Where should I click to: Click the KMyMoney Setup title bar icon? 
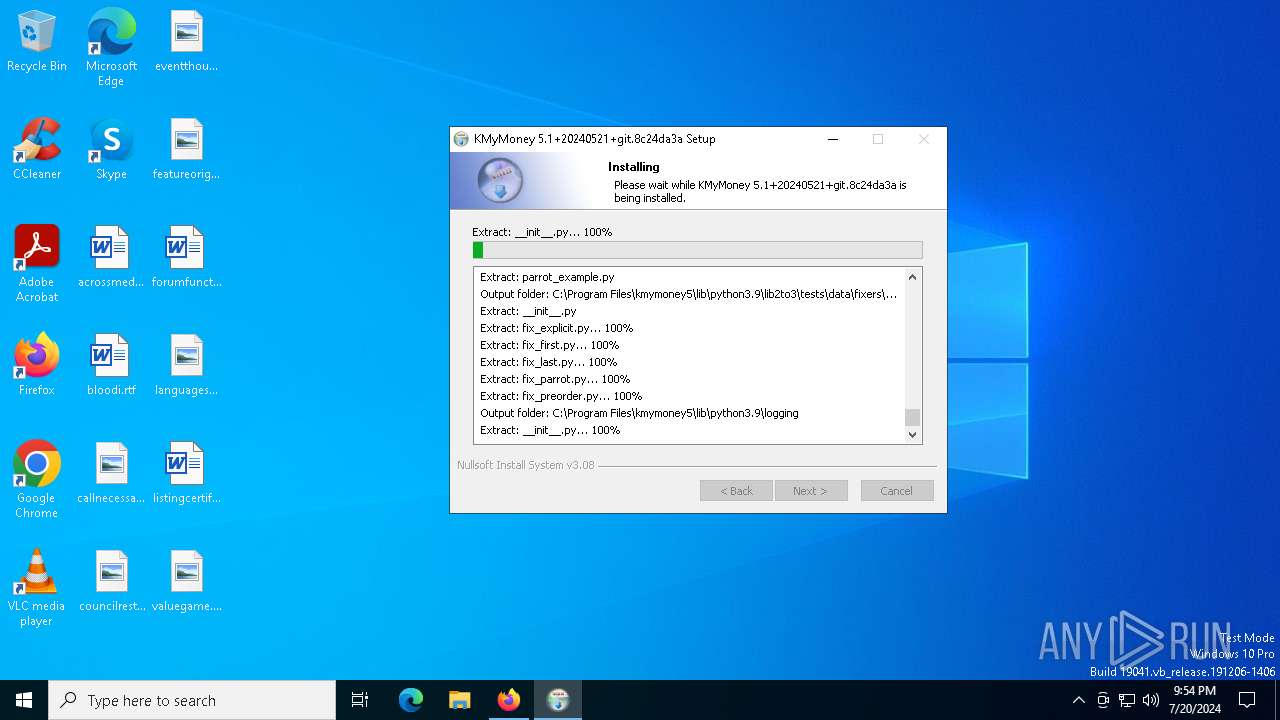(461, 139)
